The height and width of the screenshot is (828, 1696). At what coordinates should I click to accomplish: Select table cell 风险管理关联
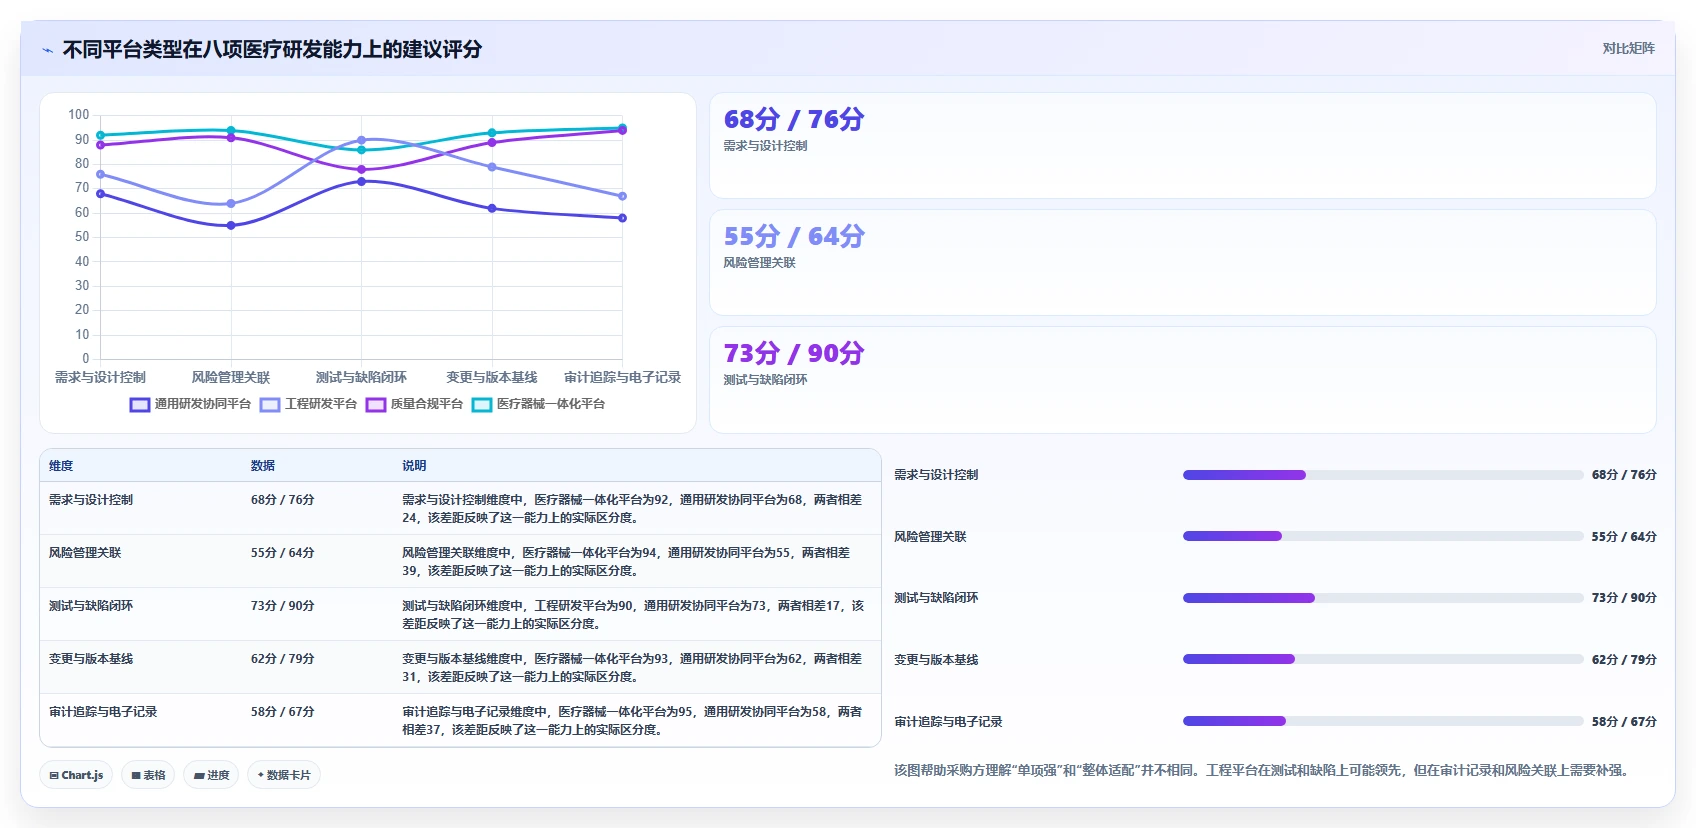[85, 553]
